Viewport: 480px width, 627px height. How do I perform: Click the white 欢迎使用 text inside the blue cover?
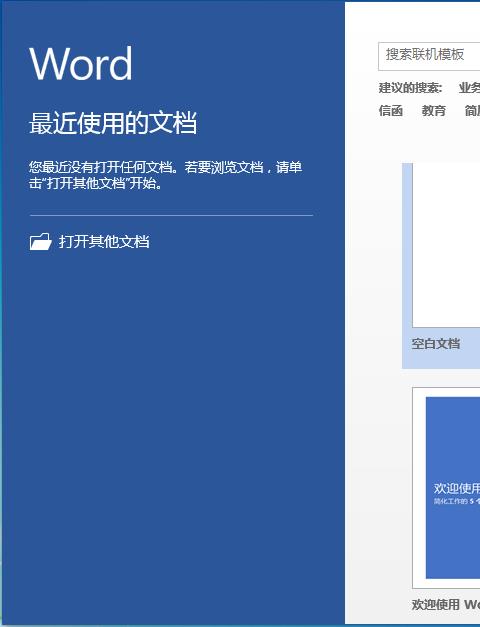pyautogui.click(x=456, y=488)
